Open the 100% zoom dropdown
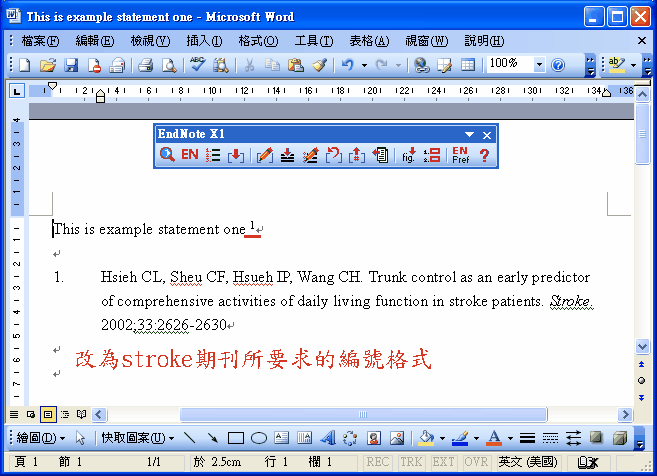This screenshot has width=657, height=476. pyautogui.click(x=539, y=65)
